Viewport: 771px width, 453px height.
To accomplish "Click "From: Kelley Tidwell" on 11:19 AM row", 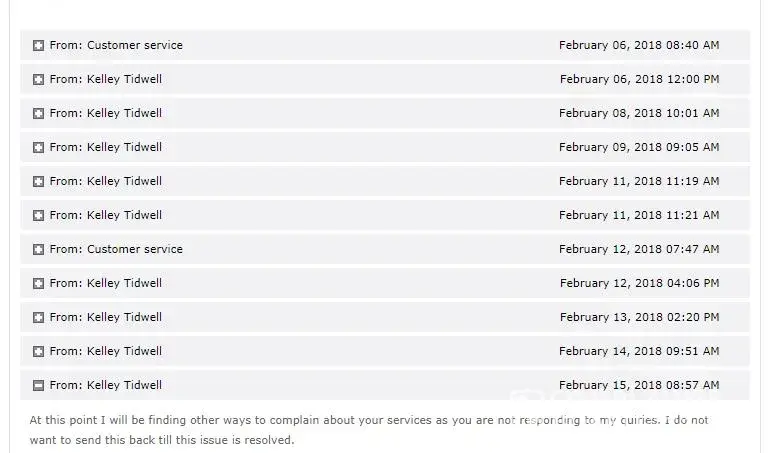I will (x=105, y=181).
